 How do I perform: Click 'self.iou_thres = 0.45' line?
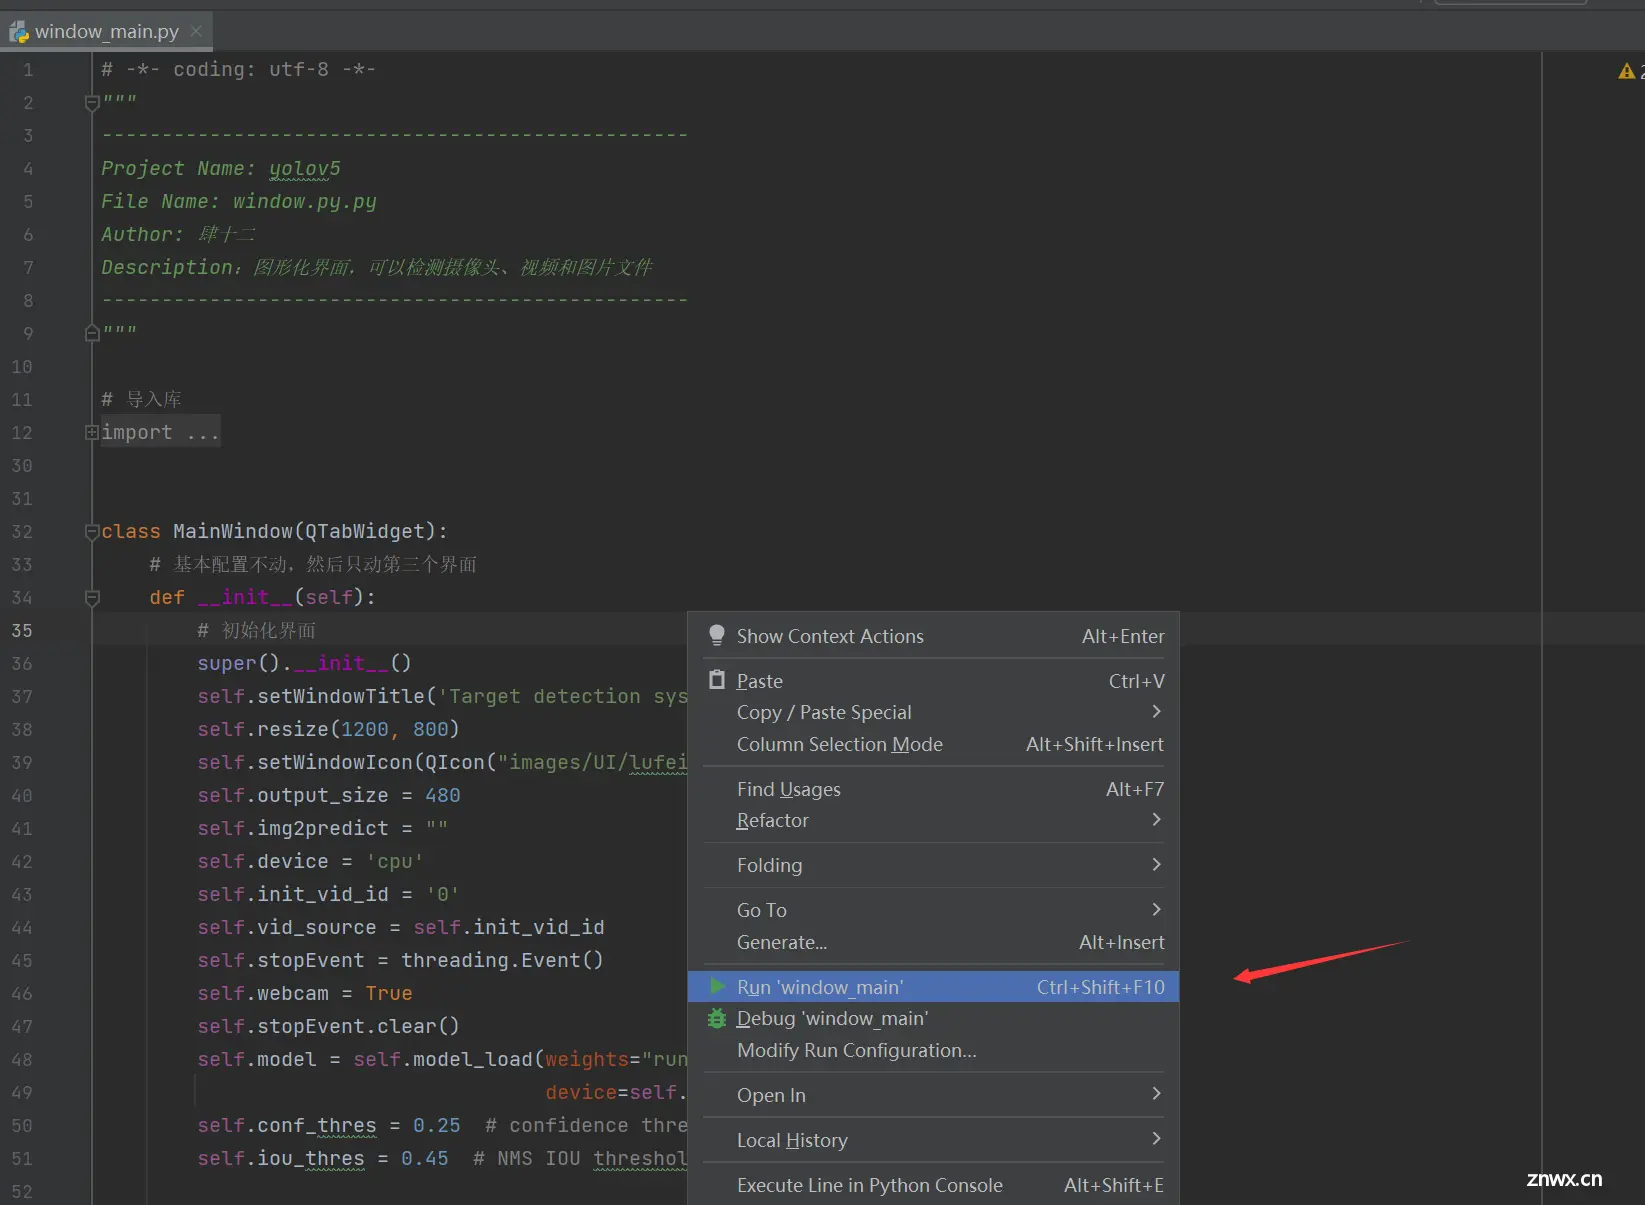(323, 1159)
